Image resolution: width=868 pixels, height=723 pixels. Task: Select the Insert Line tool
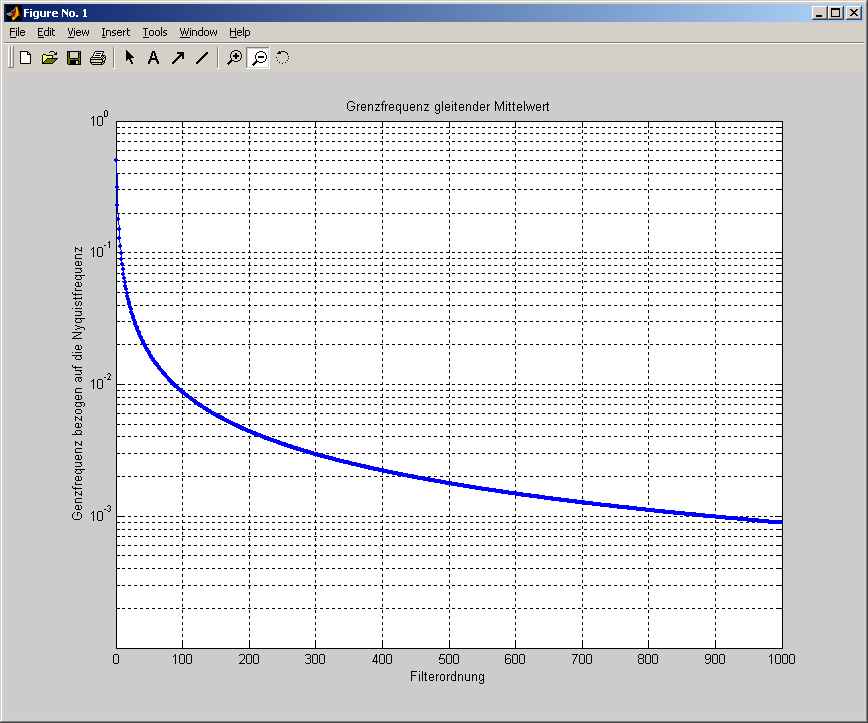[x=202, y=58]
